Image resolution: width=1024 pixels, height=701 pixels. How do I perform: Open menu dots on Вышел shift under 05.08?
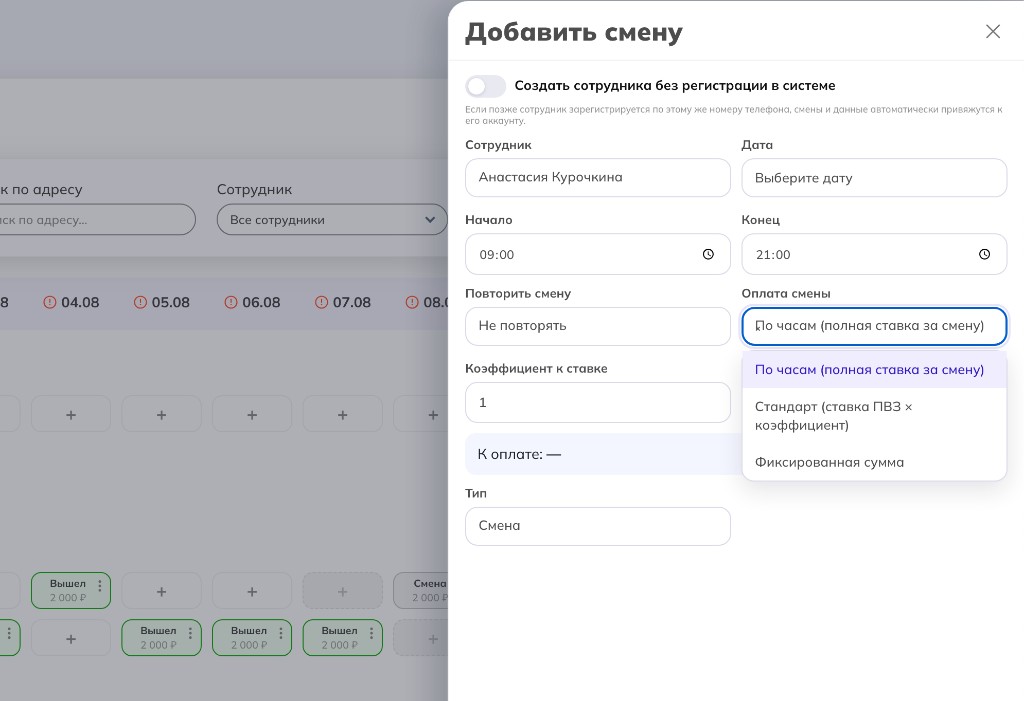pos(191,632)
